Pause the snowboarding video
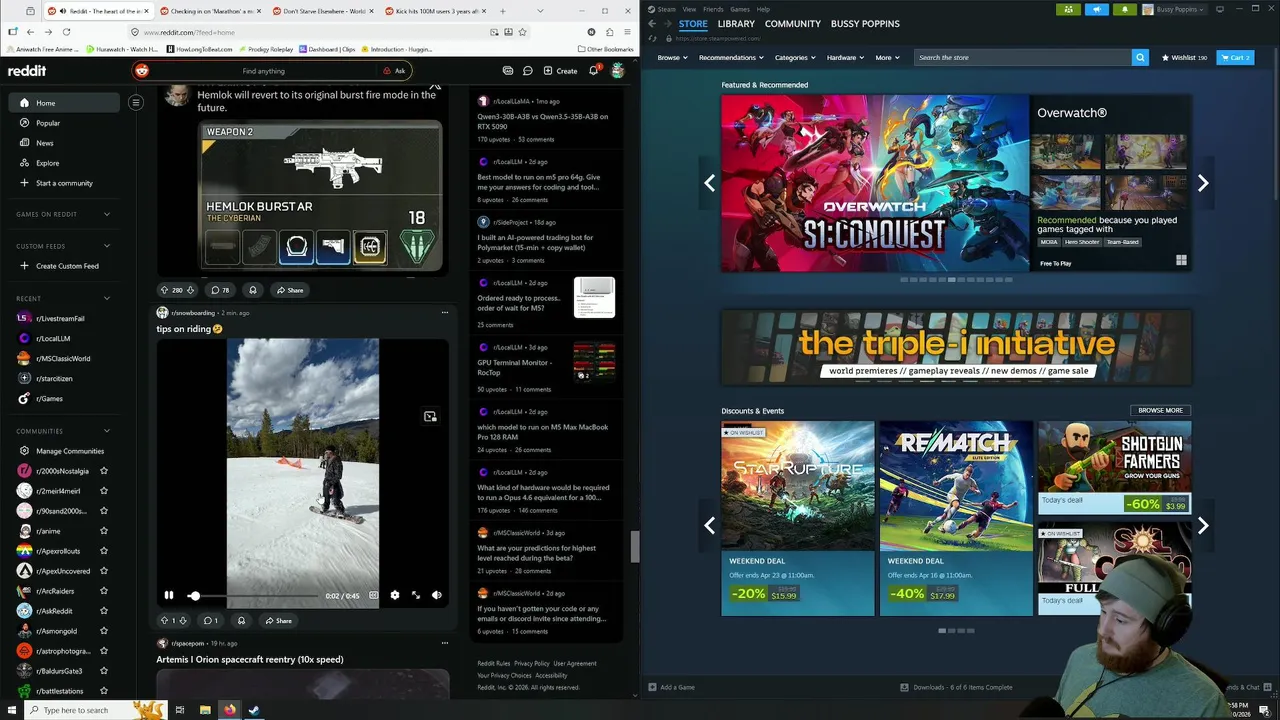Screen dimensions: 1280x720 coord(169,595)
